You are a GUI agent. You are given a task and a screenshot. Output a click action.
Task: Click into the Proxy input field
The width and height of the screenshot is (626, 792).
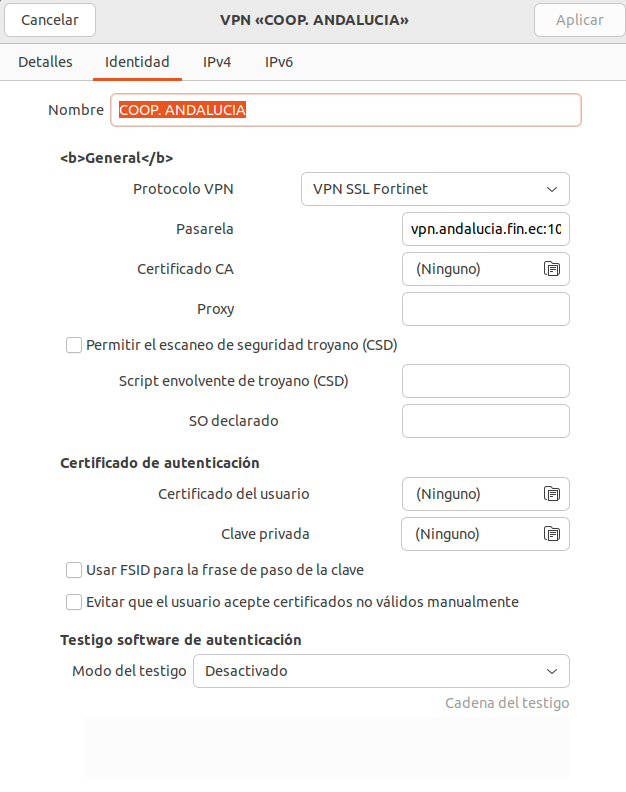486,309
